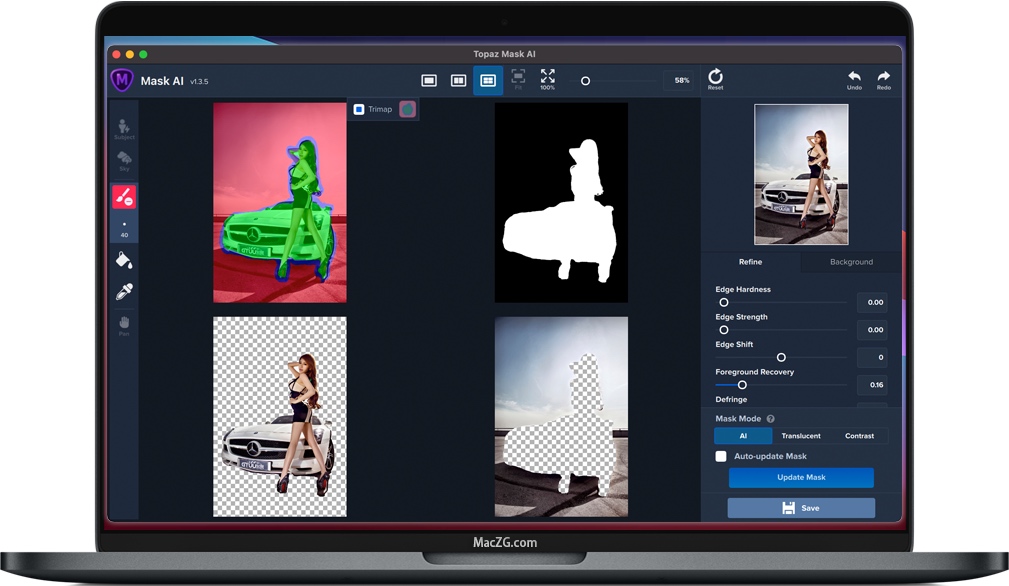Pick the Eyedropper tool

pos(124,293)
